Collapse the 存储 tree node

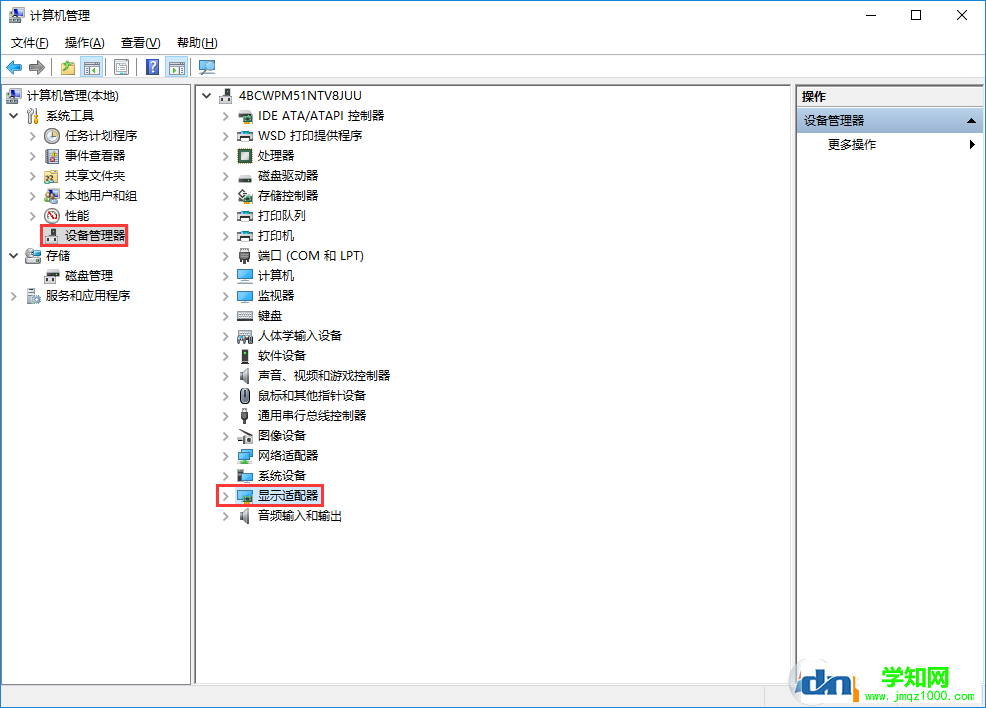tap(14, 256)
